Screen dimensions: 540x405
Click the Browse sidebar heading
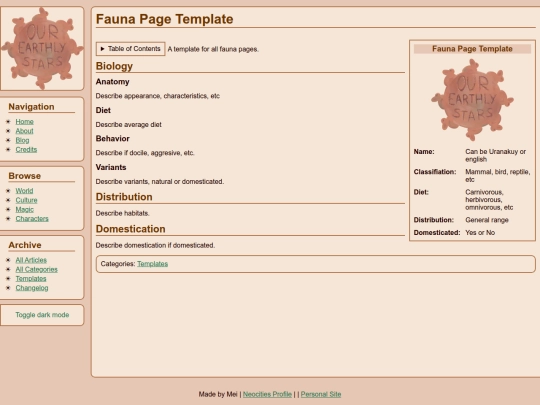pos(25,176)
